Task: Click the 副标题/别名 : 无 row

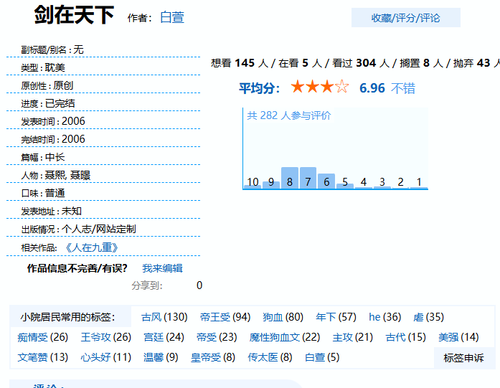Action: coord(103,50)
